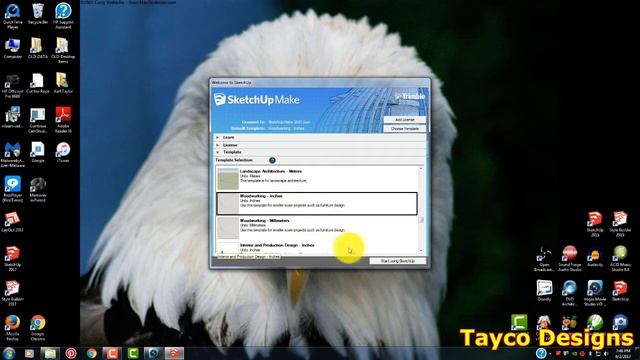
Task: Click Woodworking - Millimeters template thumbnail
Action: point(228,228)
